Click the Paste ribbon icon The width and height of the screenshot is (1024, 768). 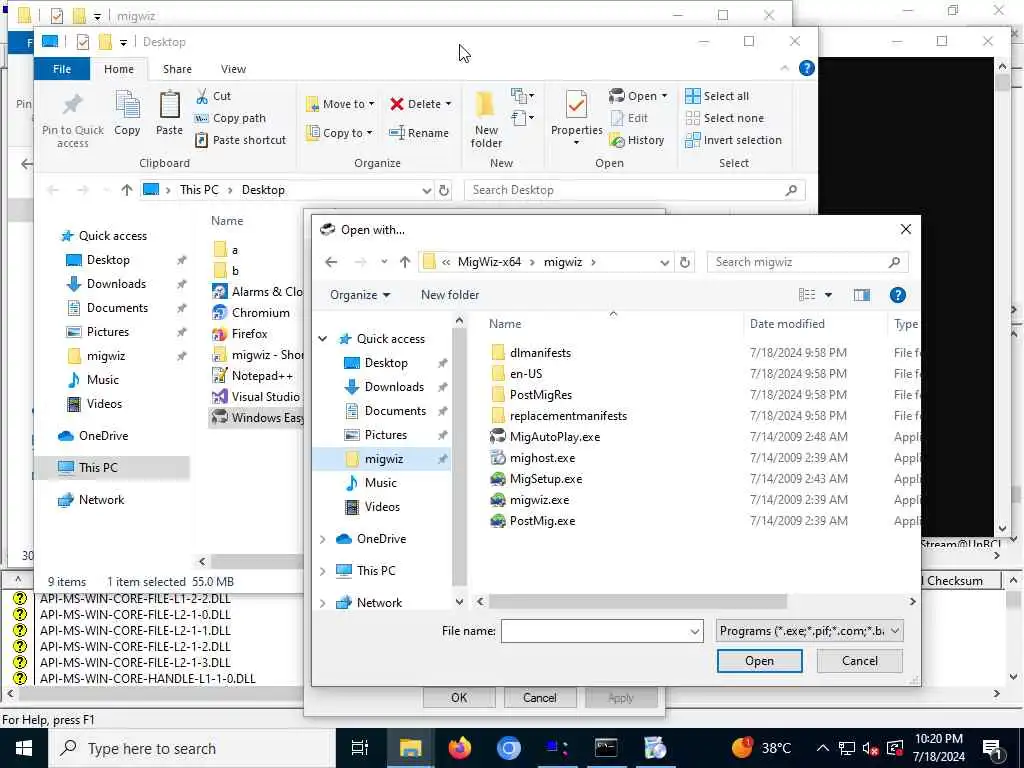tap(170, 104)
